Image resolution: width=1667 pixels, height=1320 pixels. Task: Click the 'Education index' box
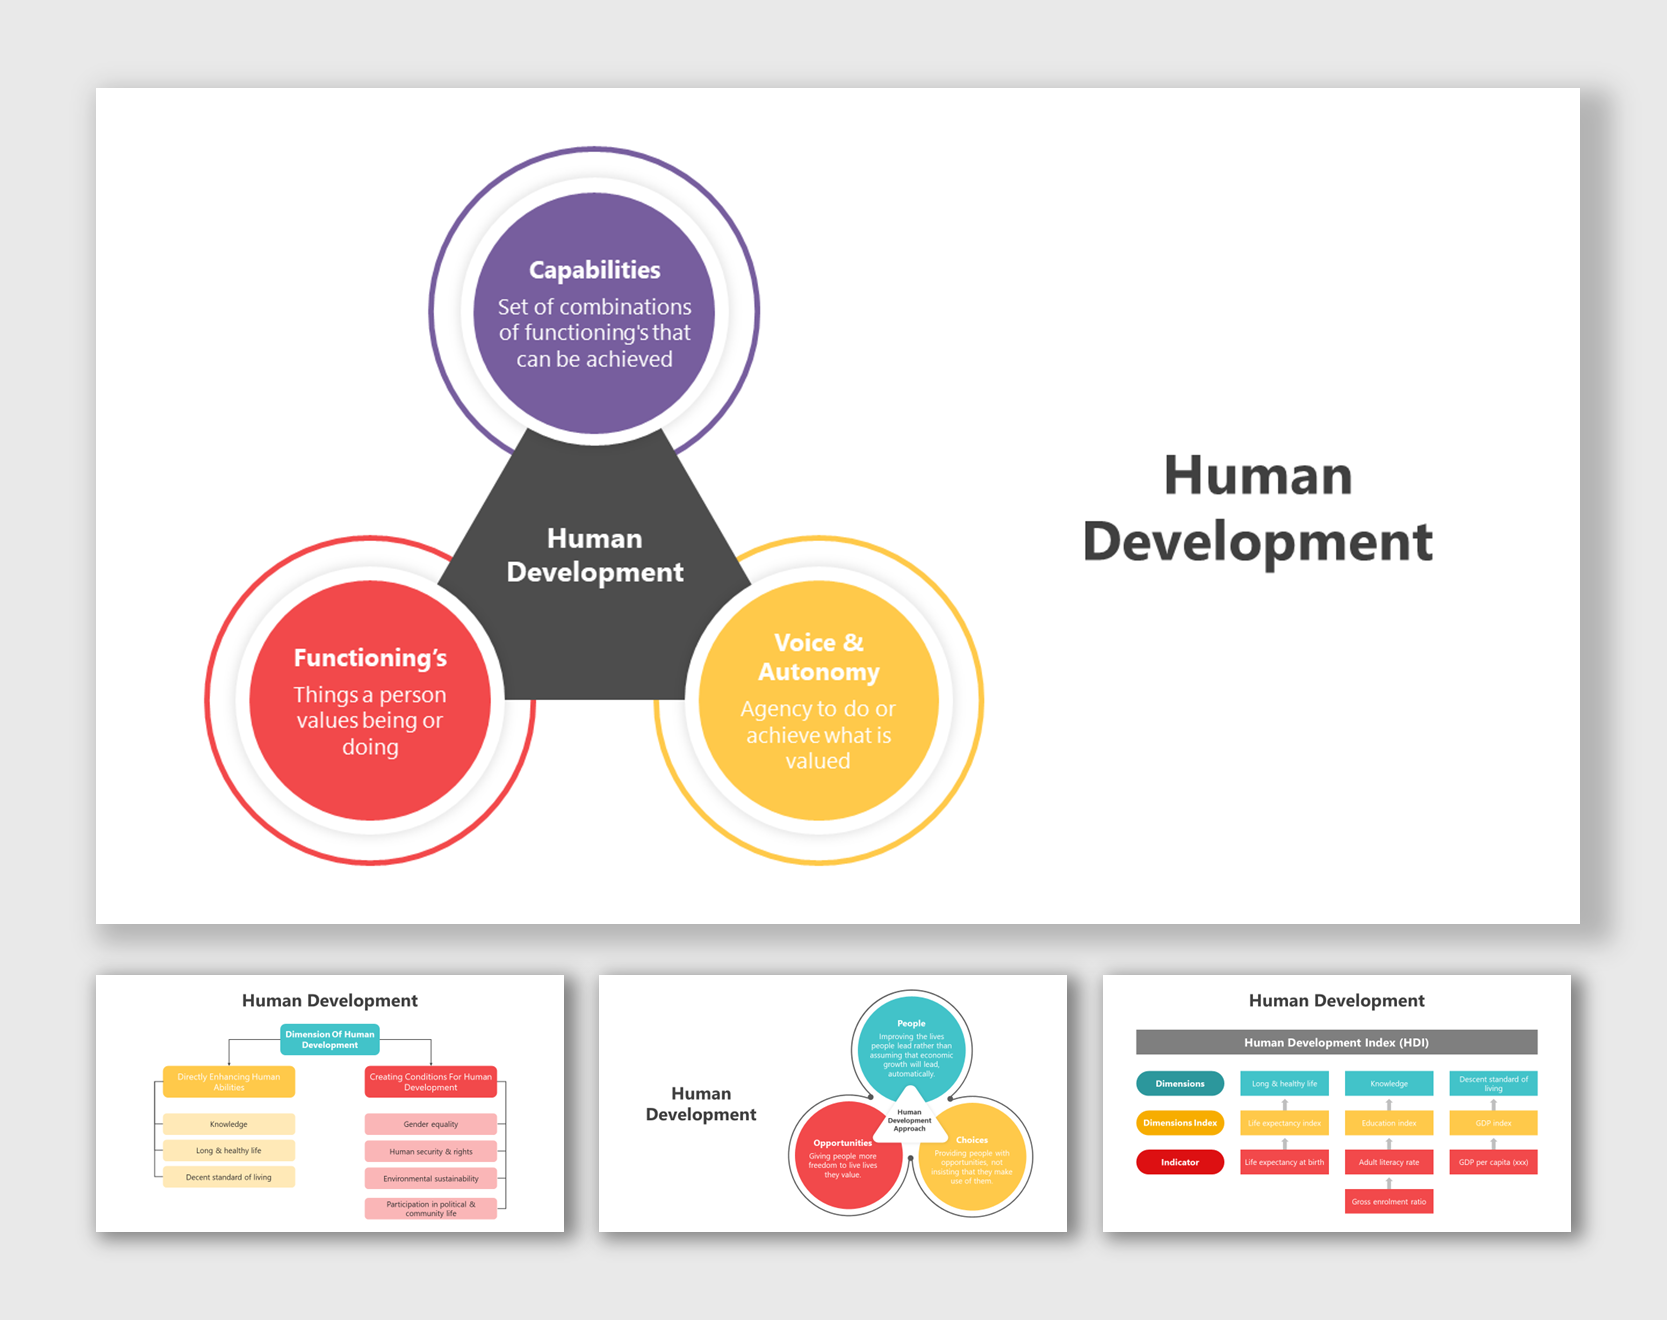[1389, 1123]
